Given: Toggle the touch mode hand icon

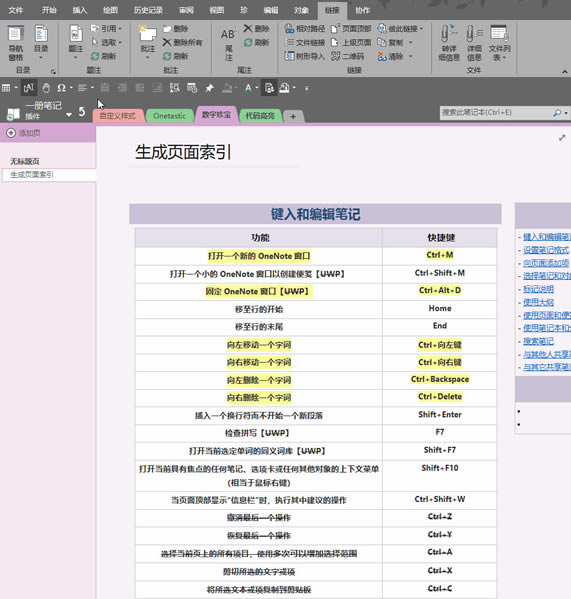Looking at the screenshot, I should pyautogui.click(x=46, y=88).
